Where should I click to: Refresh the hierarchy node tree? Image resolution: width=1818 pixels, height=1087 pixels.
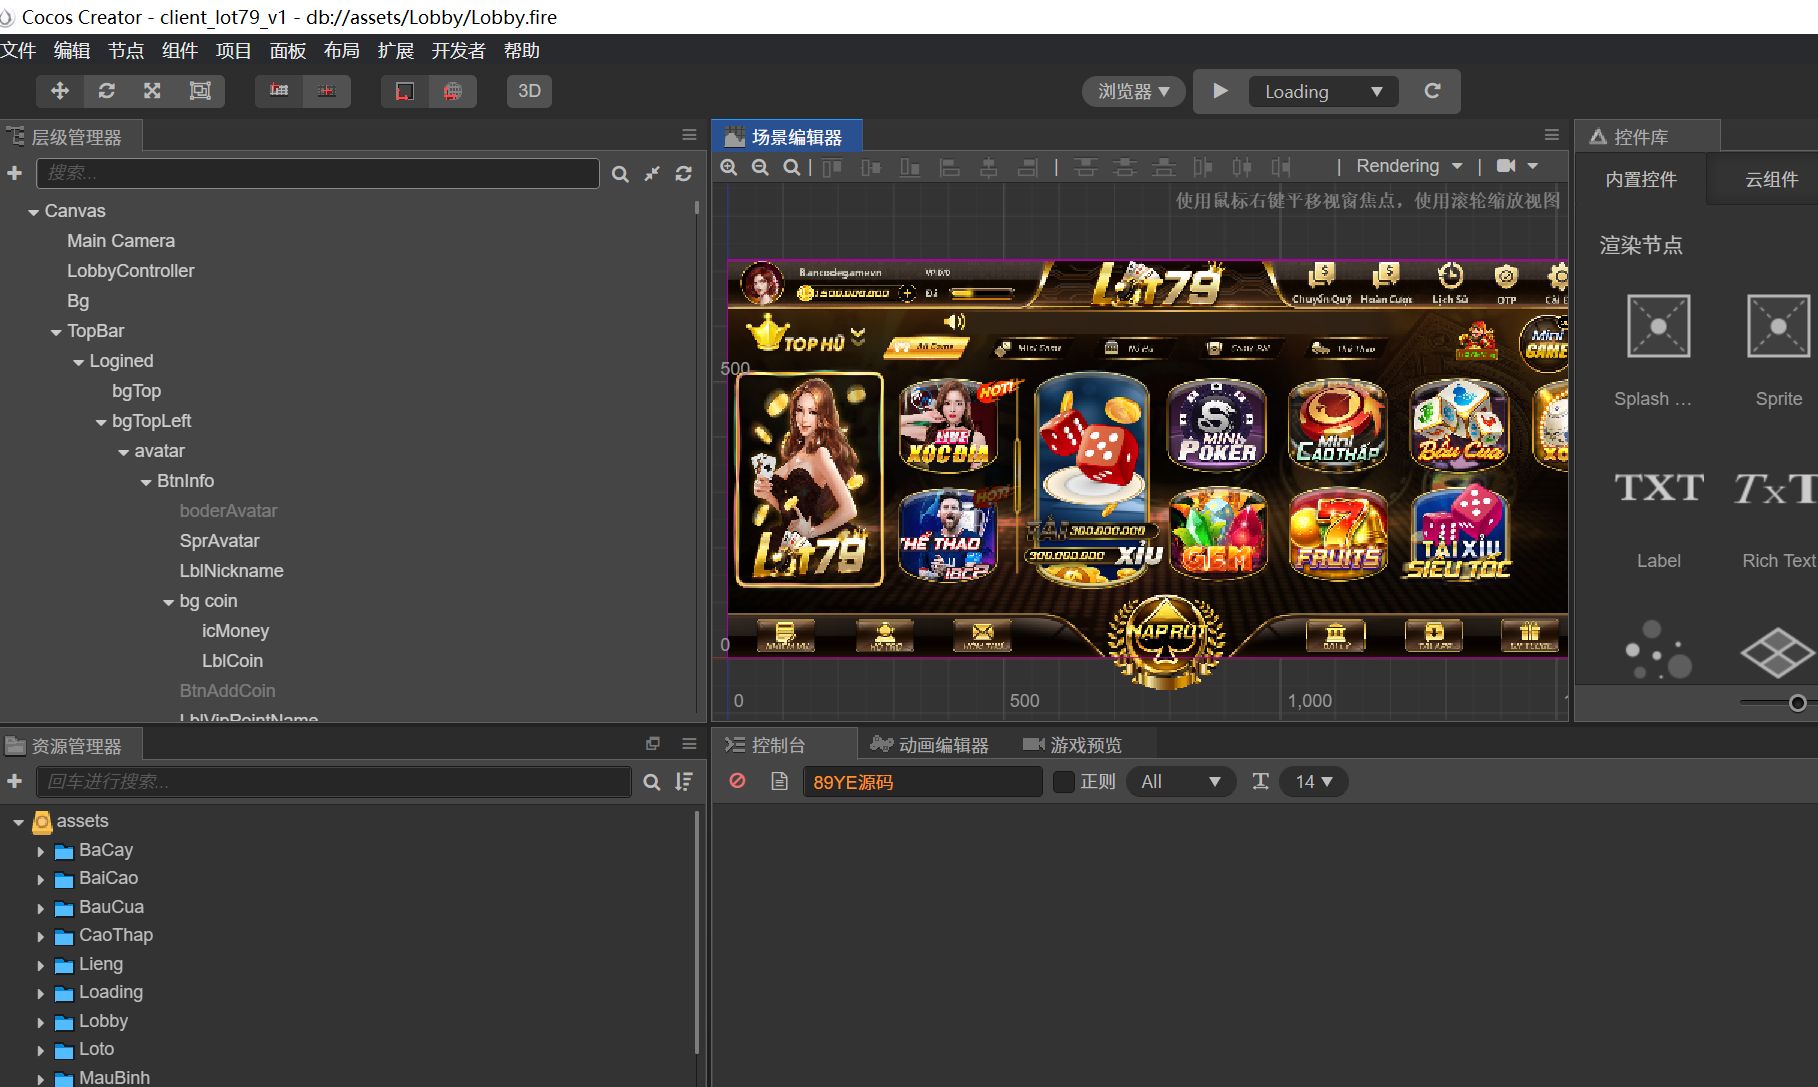click(683, 174)
